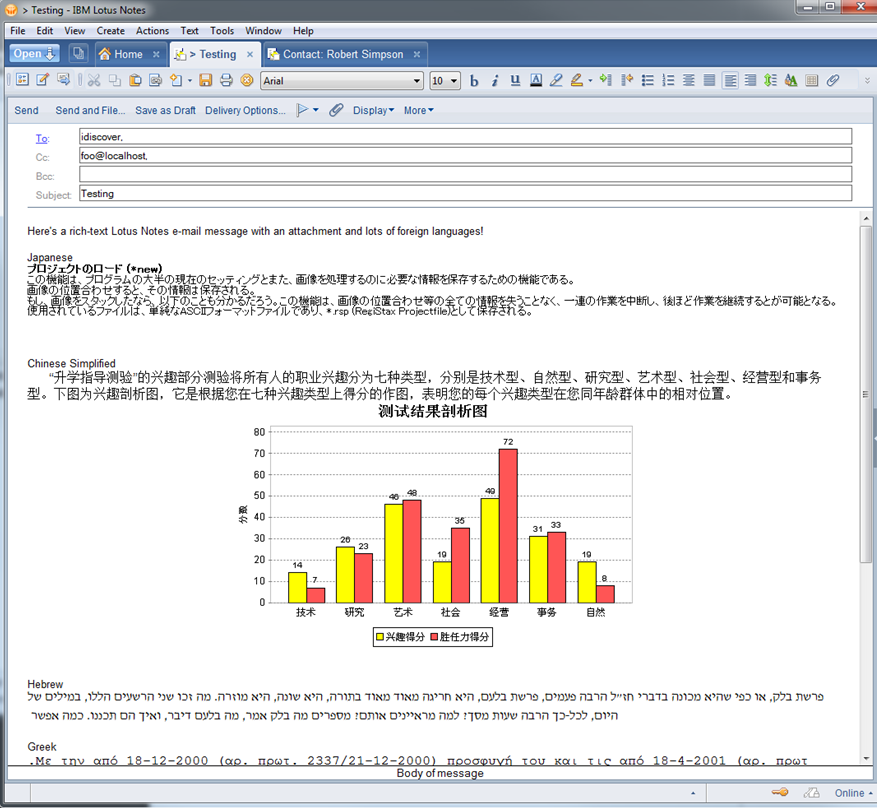Click the orange Stop icon in toolbar
This screenshot has width=877, height=808.
click(247, 81)
